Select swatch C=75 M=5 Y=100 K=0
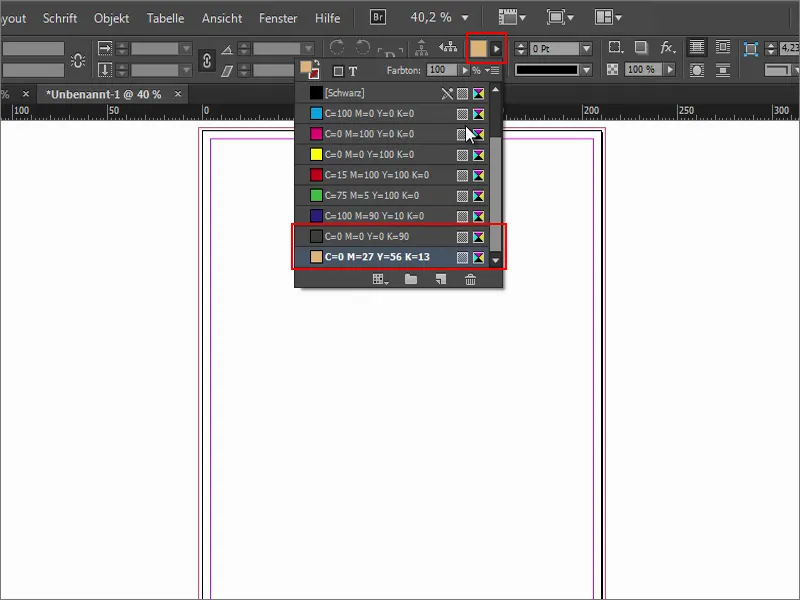This screenshot has height=600, width=800. (x=391, y=195)
